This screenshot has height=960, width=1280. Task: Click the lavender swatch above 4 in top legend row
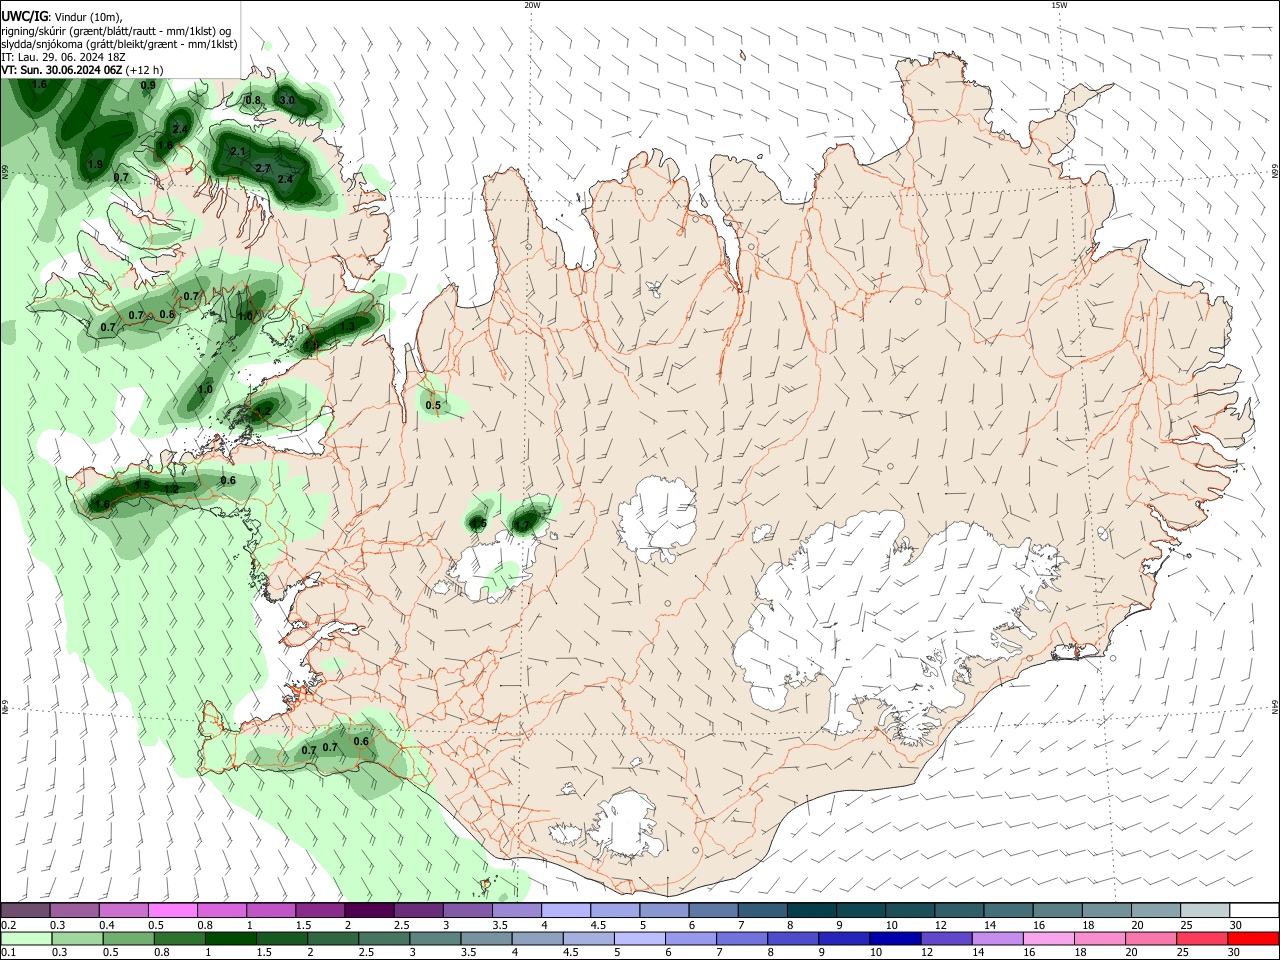coord(565,911)
